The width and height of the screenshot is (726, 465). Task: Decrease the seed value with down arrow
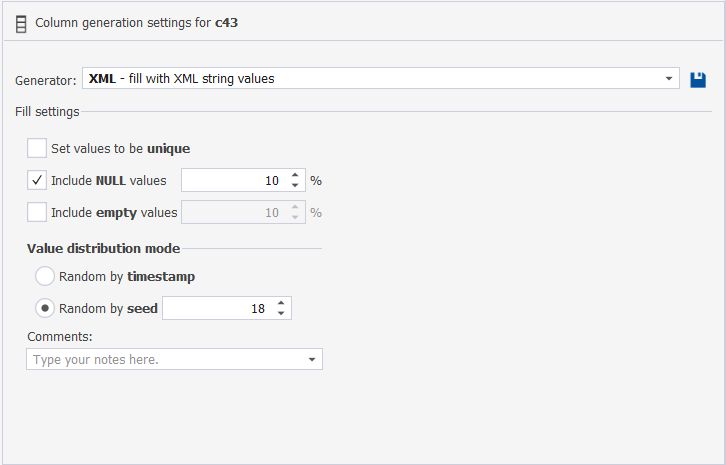tap(281, 313)
